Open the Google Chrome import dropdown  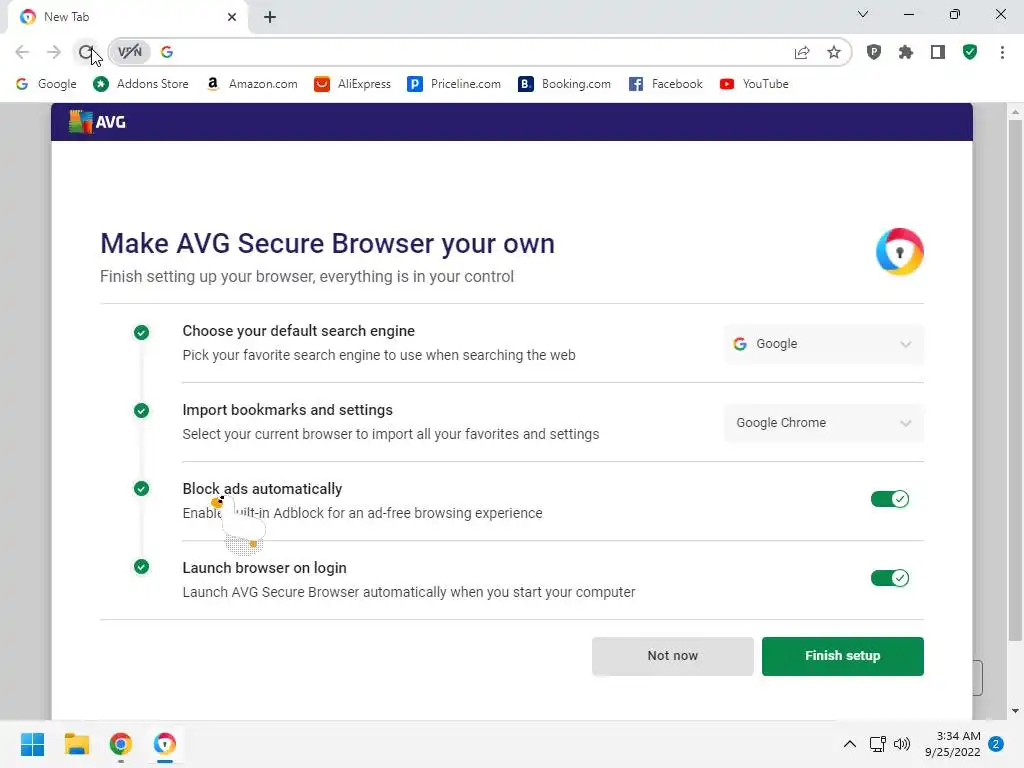tap(823, 423)
